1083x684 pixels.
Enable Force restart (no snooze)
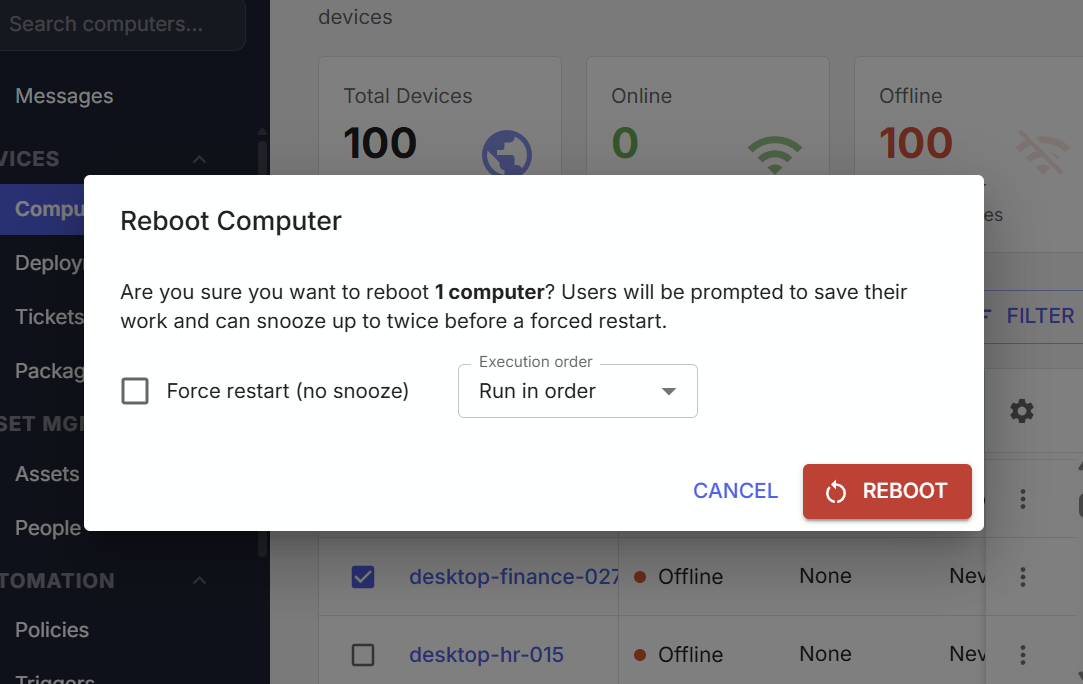[135, 391]
